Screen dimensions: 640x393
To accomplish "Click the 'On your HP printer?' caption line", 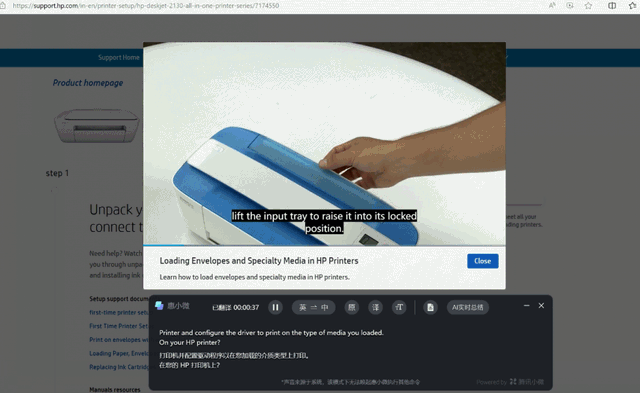I will point(189,342).
